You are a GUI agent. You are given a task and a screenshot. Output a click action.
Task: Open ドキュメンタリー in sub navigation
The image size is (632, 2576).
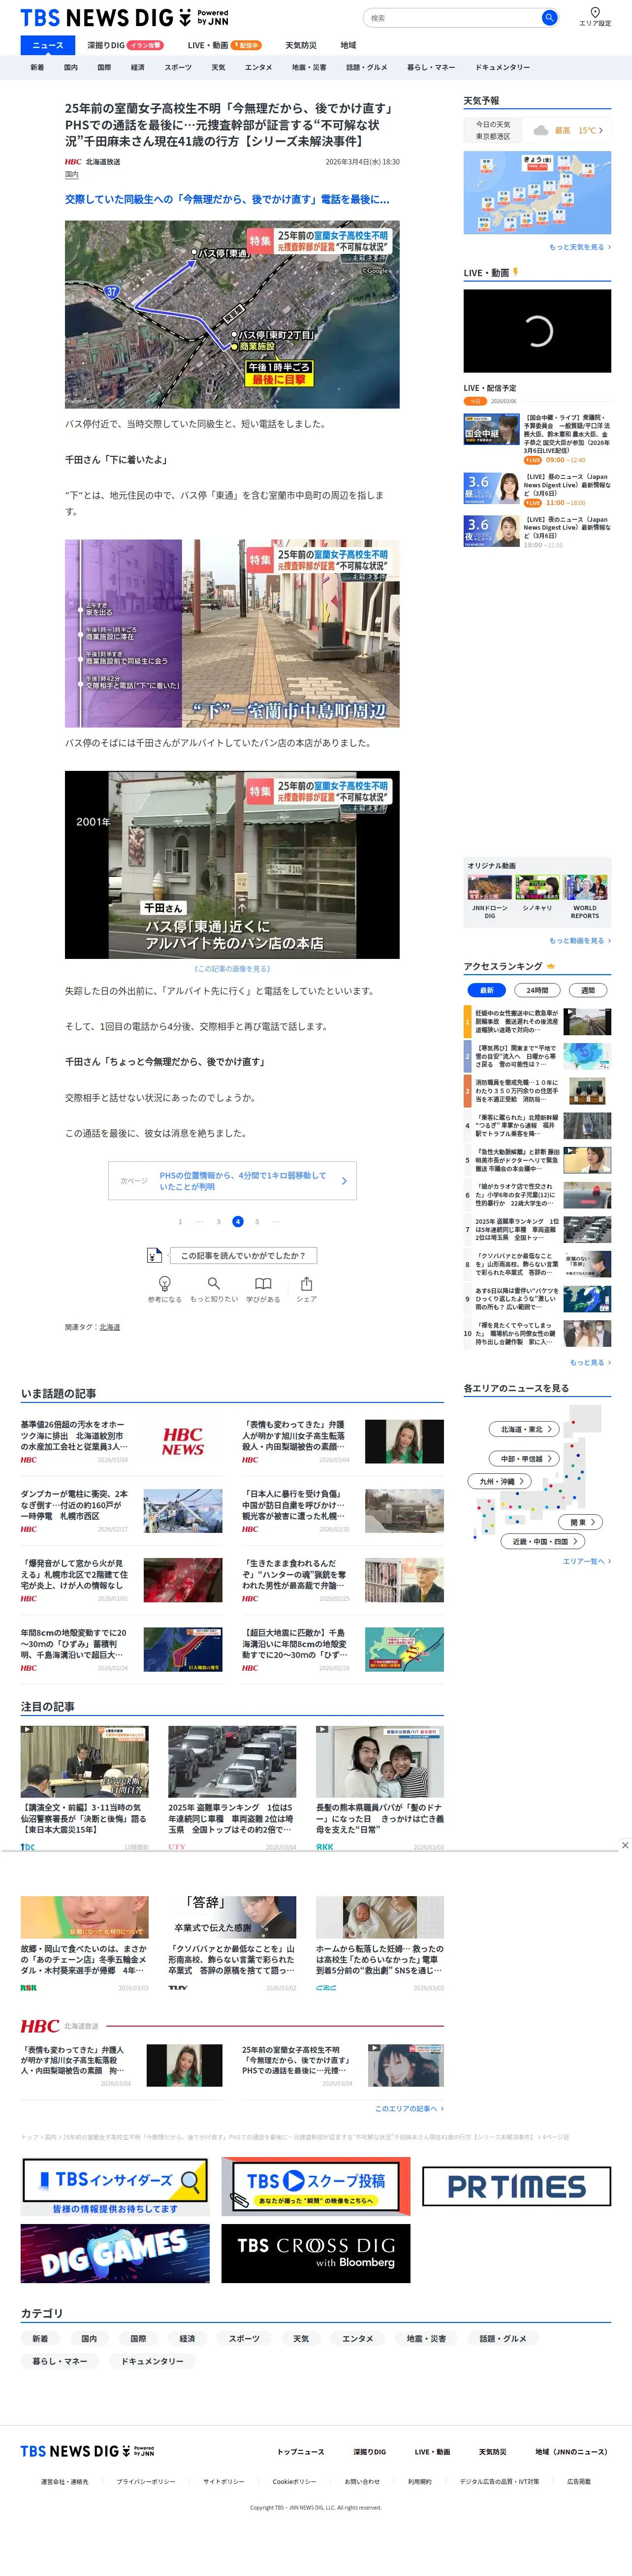coord(503,67)
